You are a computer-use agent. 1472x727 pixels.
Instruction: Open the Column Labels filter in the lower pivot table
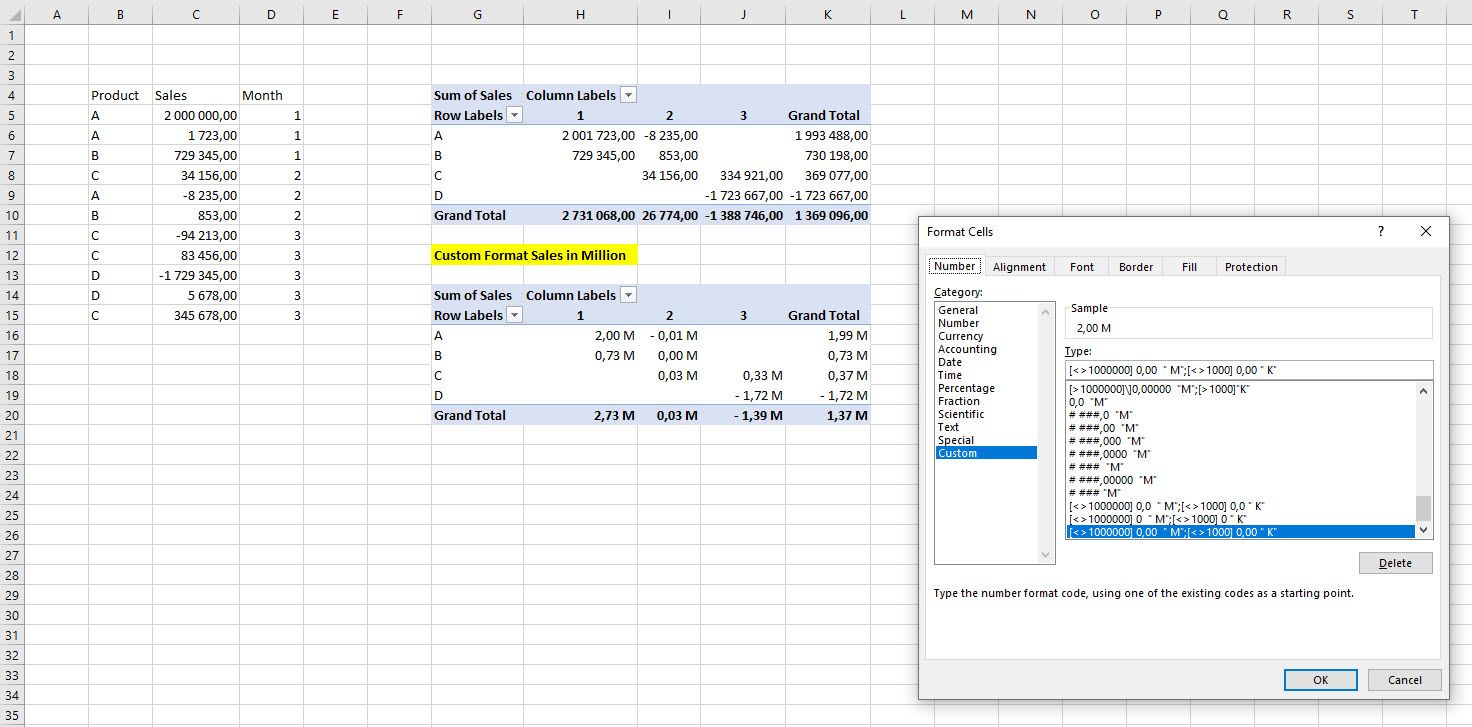click(628, 295)
